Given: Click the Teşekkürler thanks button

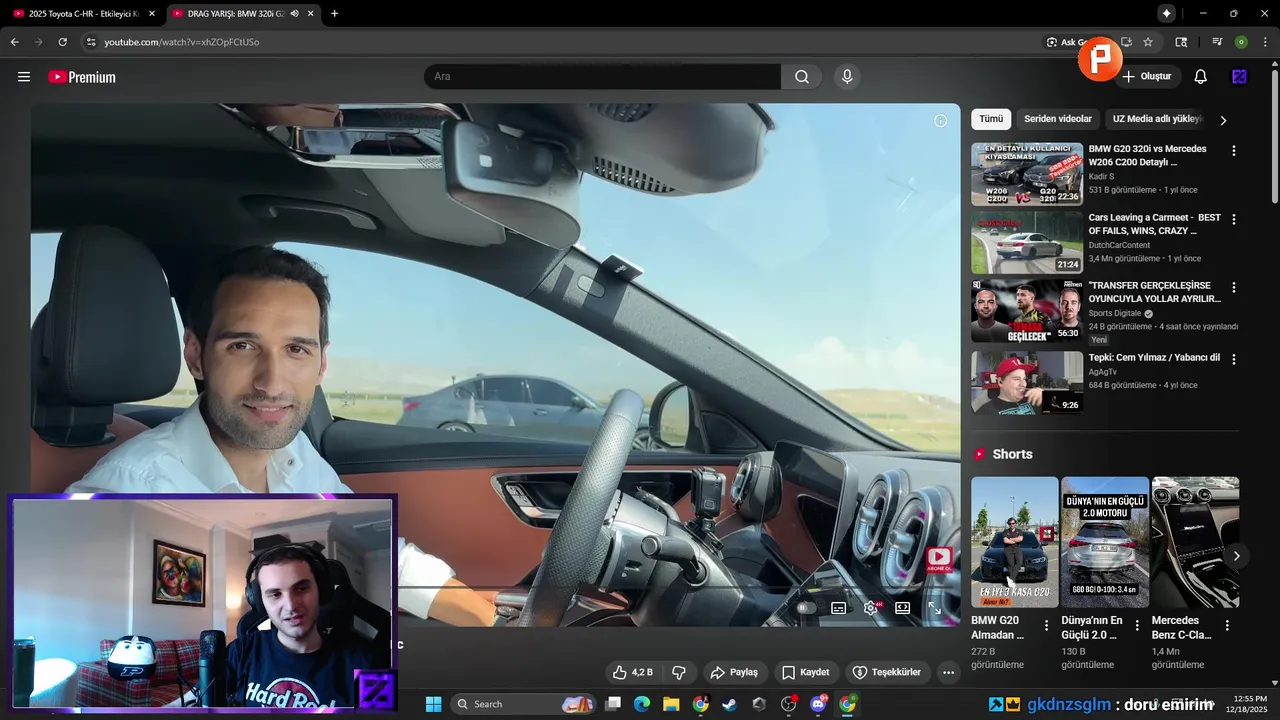Looking at the screenshot, I should coord(886,672).
